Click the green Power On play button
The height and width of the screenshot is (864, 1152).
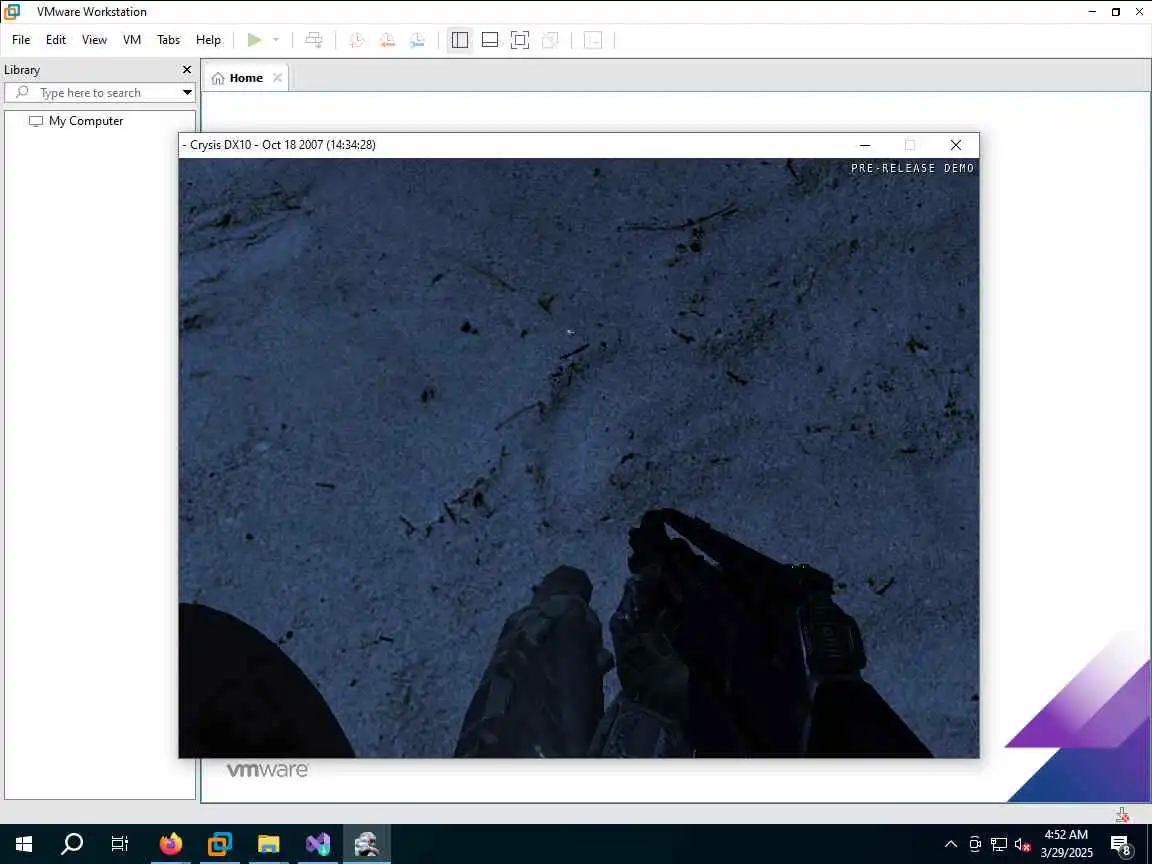pyautogui.click(x=254, y=40)
